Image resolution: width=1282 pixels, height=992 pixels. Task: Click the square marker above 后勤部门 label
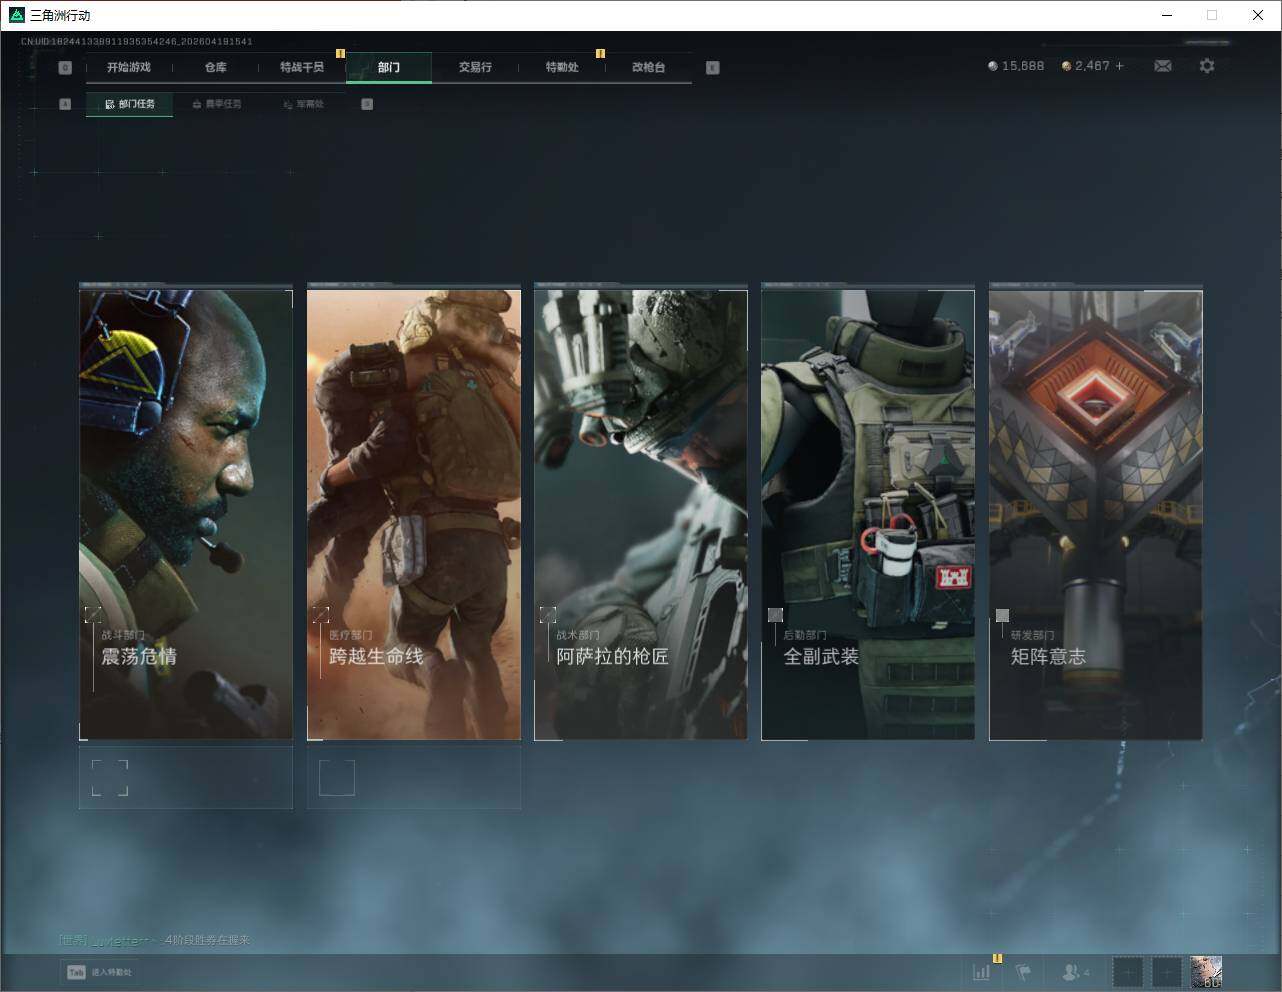click(775, 614)
